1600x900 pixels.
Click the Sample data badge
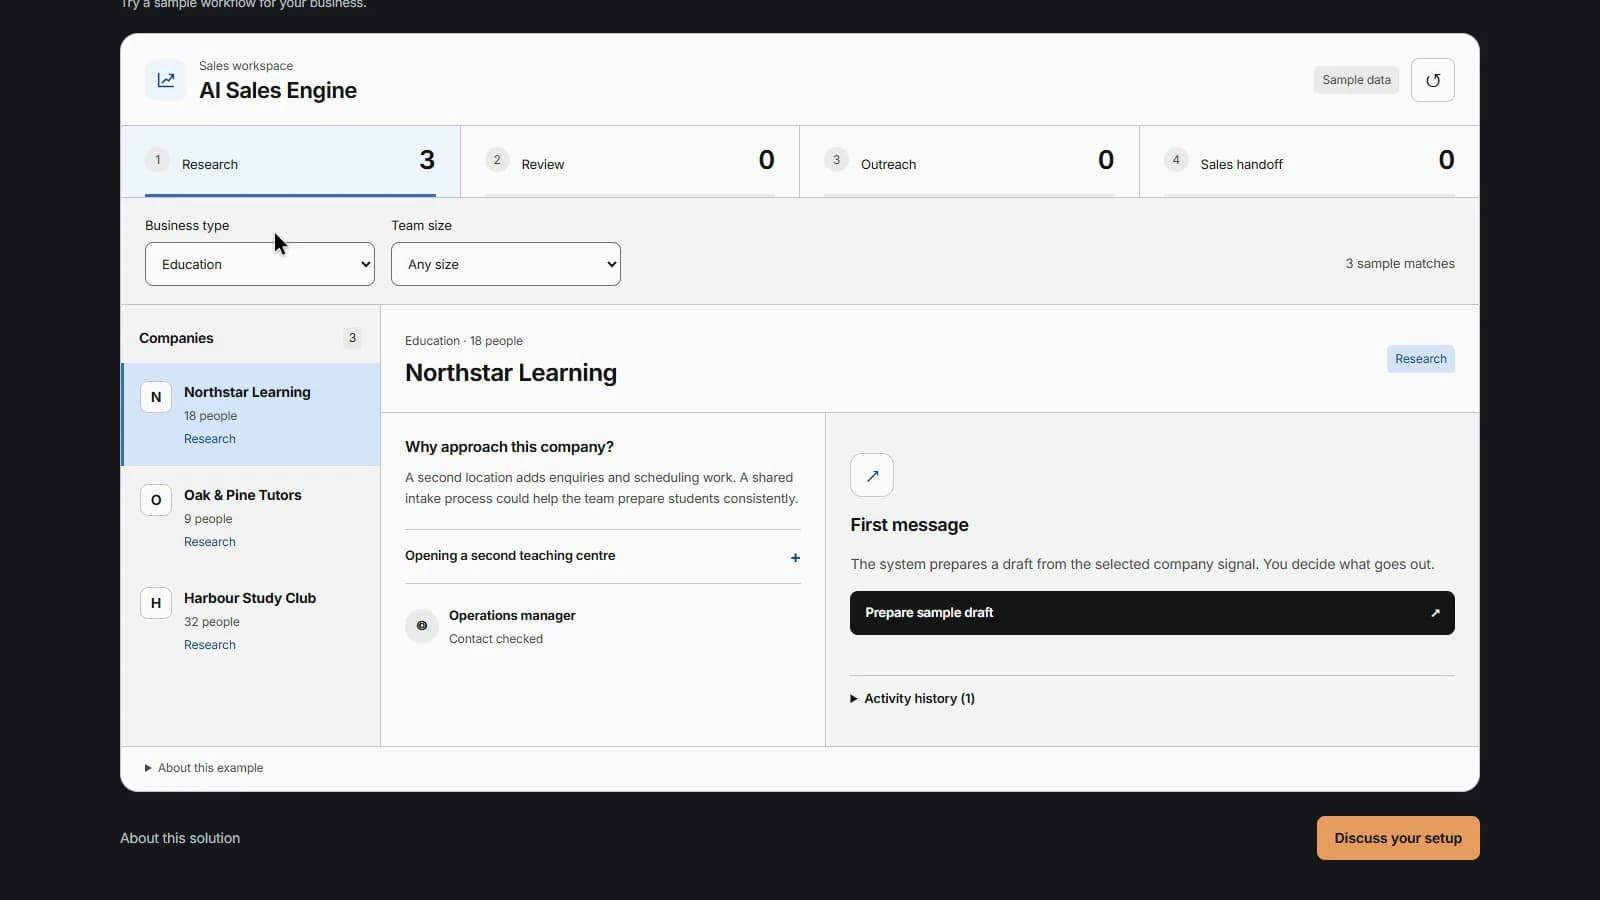1356,80
